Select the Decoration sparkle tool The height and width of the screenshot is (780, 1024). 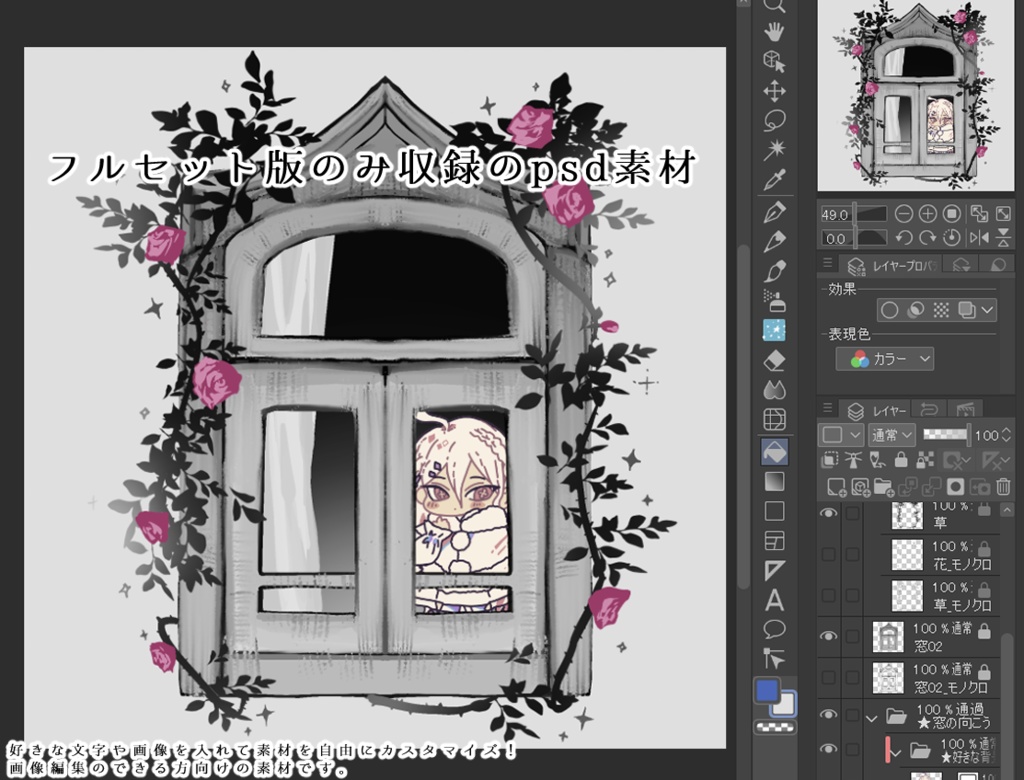[775, 331]
